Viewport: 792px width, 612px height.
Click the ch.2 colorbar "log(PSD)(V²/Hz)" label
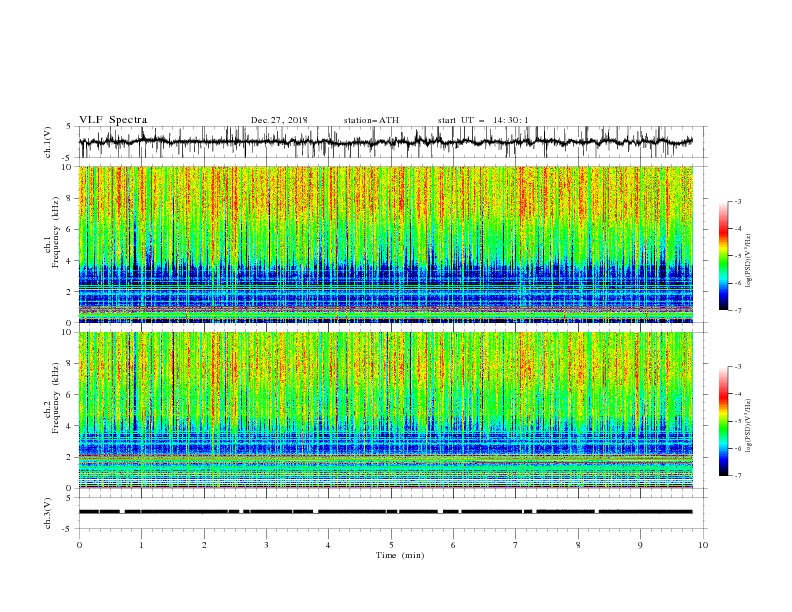[x=748, y=425]
